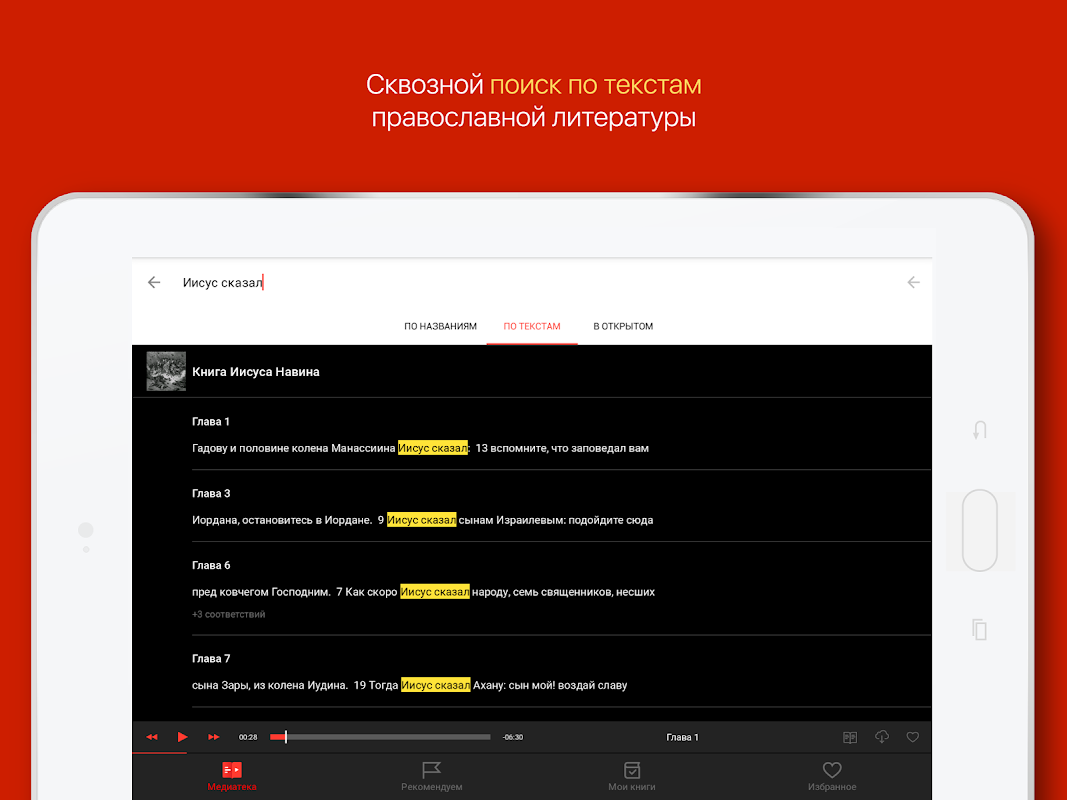This screenshot has height=800, width=1067.
Task: Open result 'Гадову и половине колена Манассиина'
Action: 421,448
